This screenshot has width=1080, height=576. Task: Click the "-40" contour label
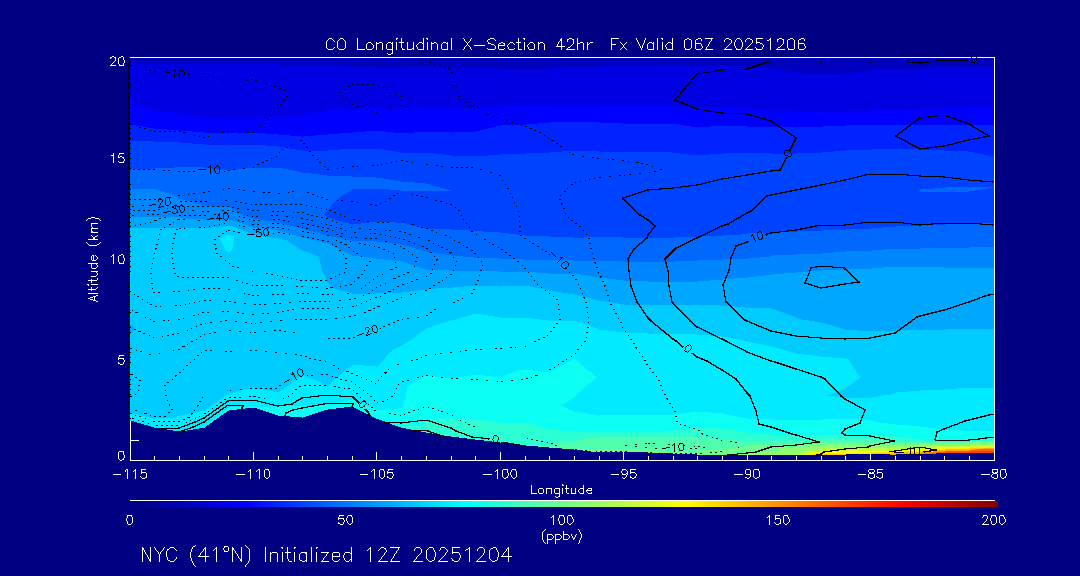click(218, 217)
